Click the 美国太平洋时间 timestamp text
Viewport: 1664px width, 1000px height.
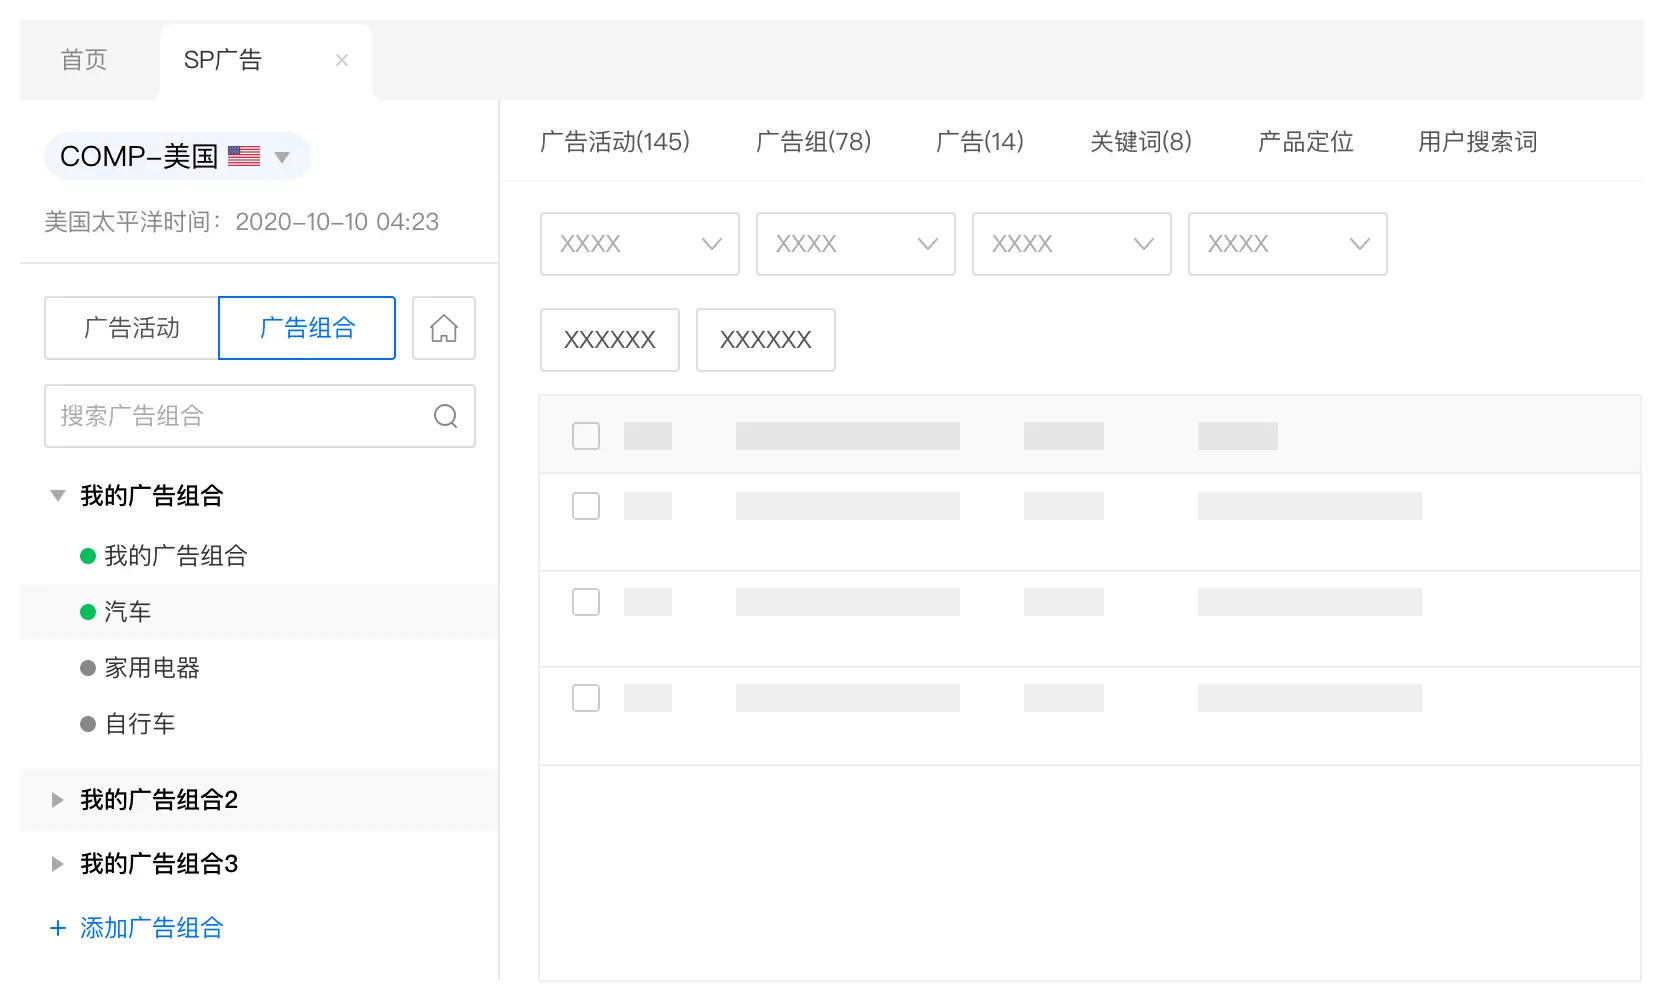click(242, 222)
